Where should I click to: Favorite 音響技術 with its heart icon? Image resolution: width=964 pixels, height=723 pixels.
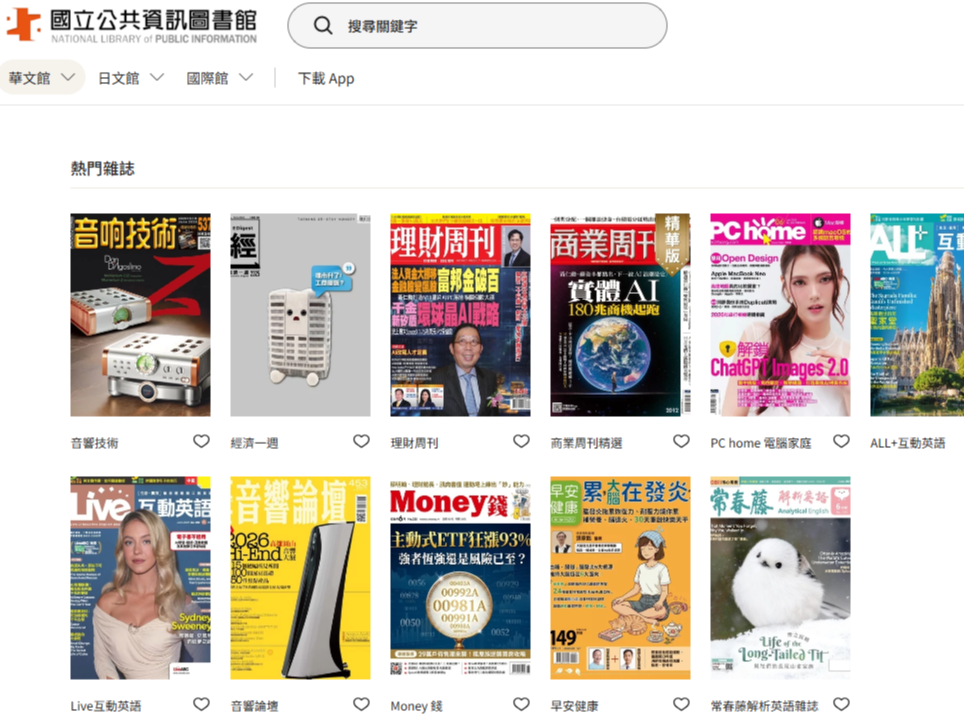pos(202,441)
